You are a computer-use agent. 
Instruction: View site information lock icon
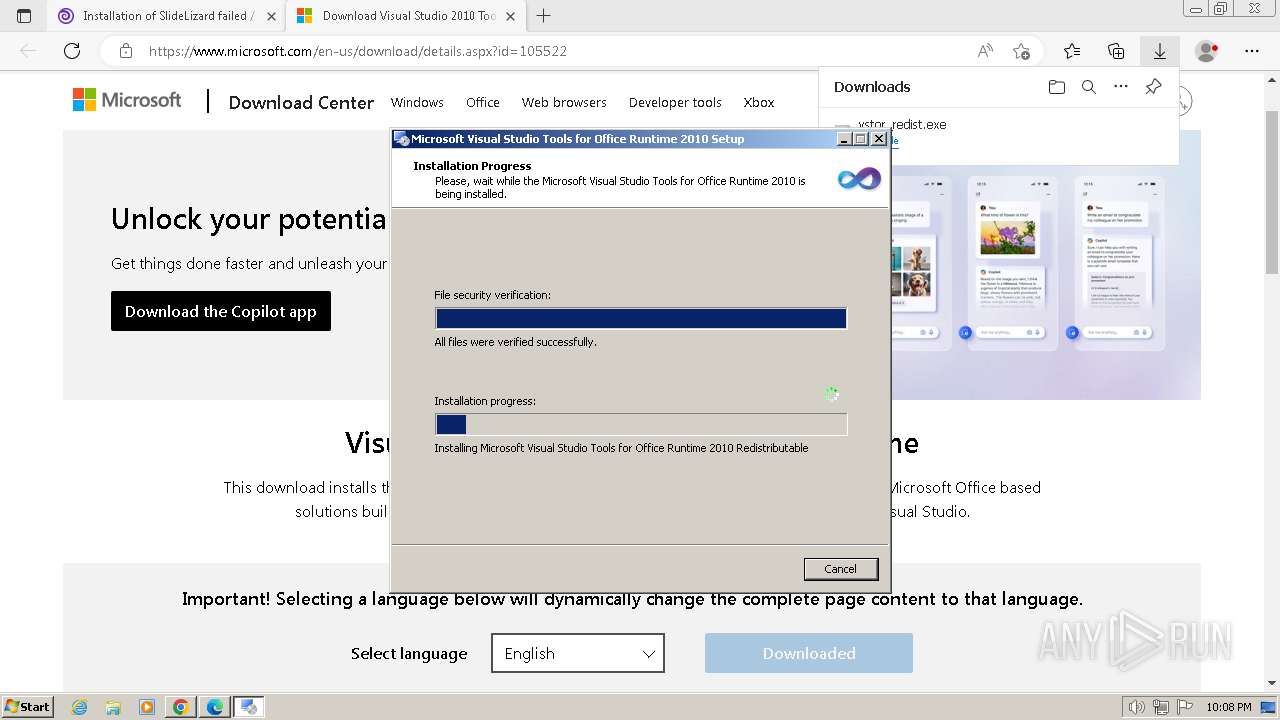click(x=125, y=51)
